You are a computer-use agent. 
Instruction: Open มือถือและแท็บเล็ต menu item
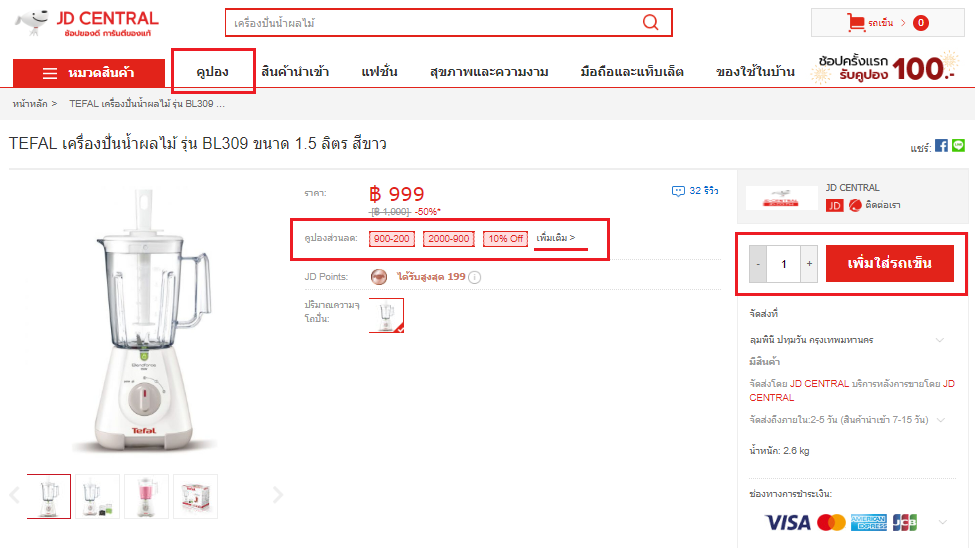tap(632, 72)
